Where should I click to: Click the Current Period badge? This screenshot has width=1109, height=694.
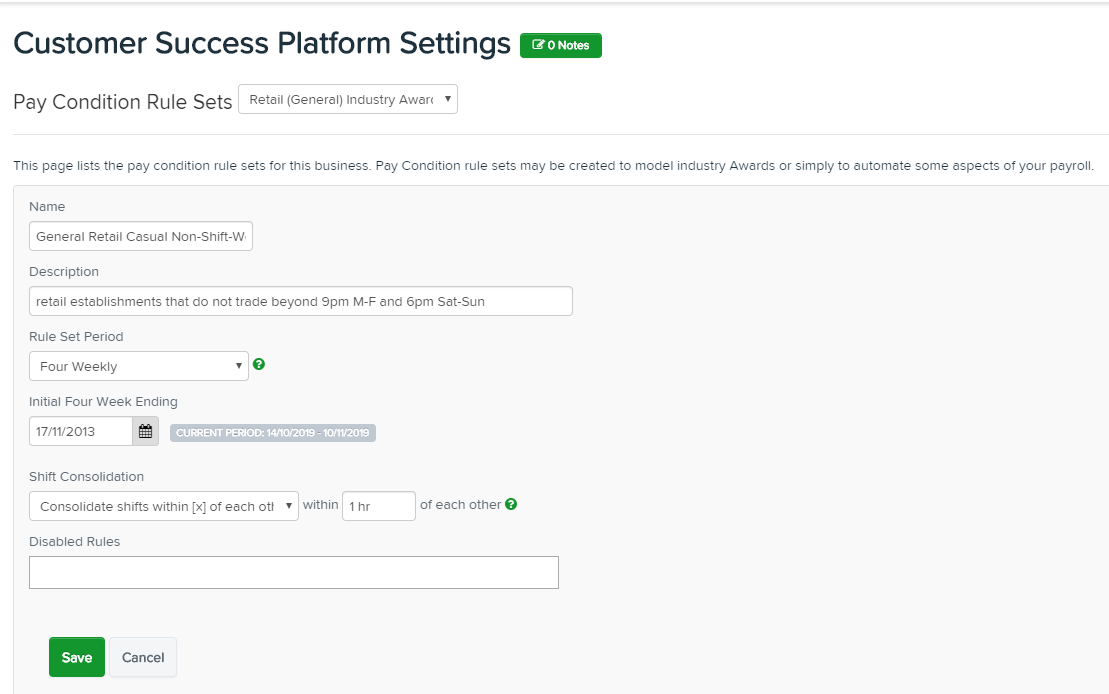272,433
